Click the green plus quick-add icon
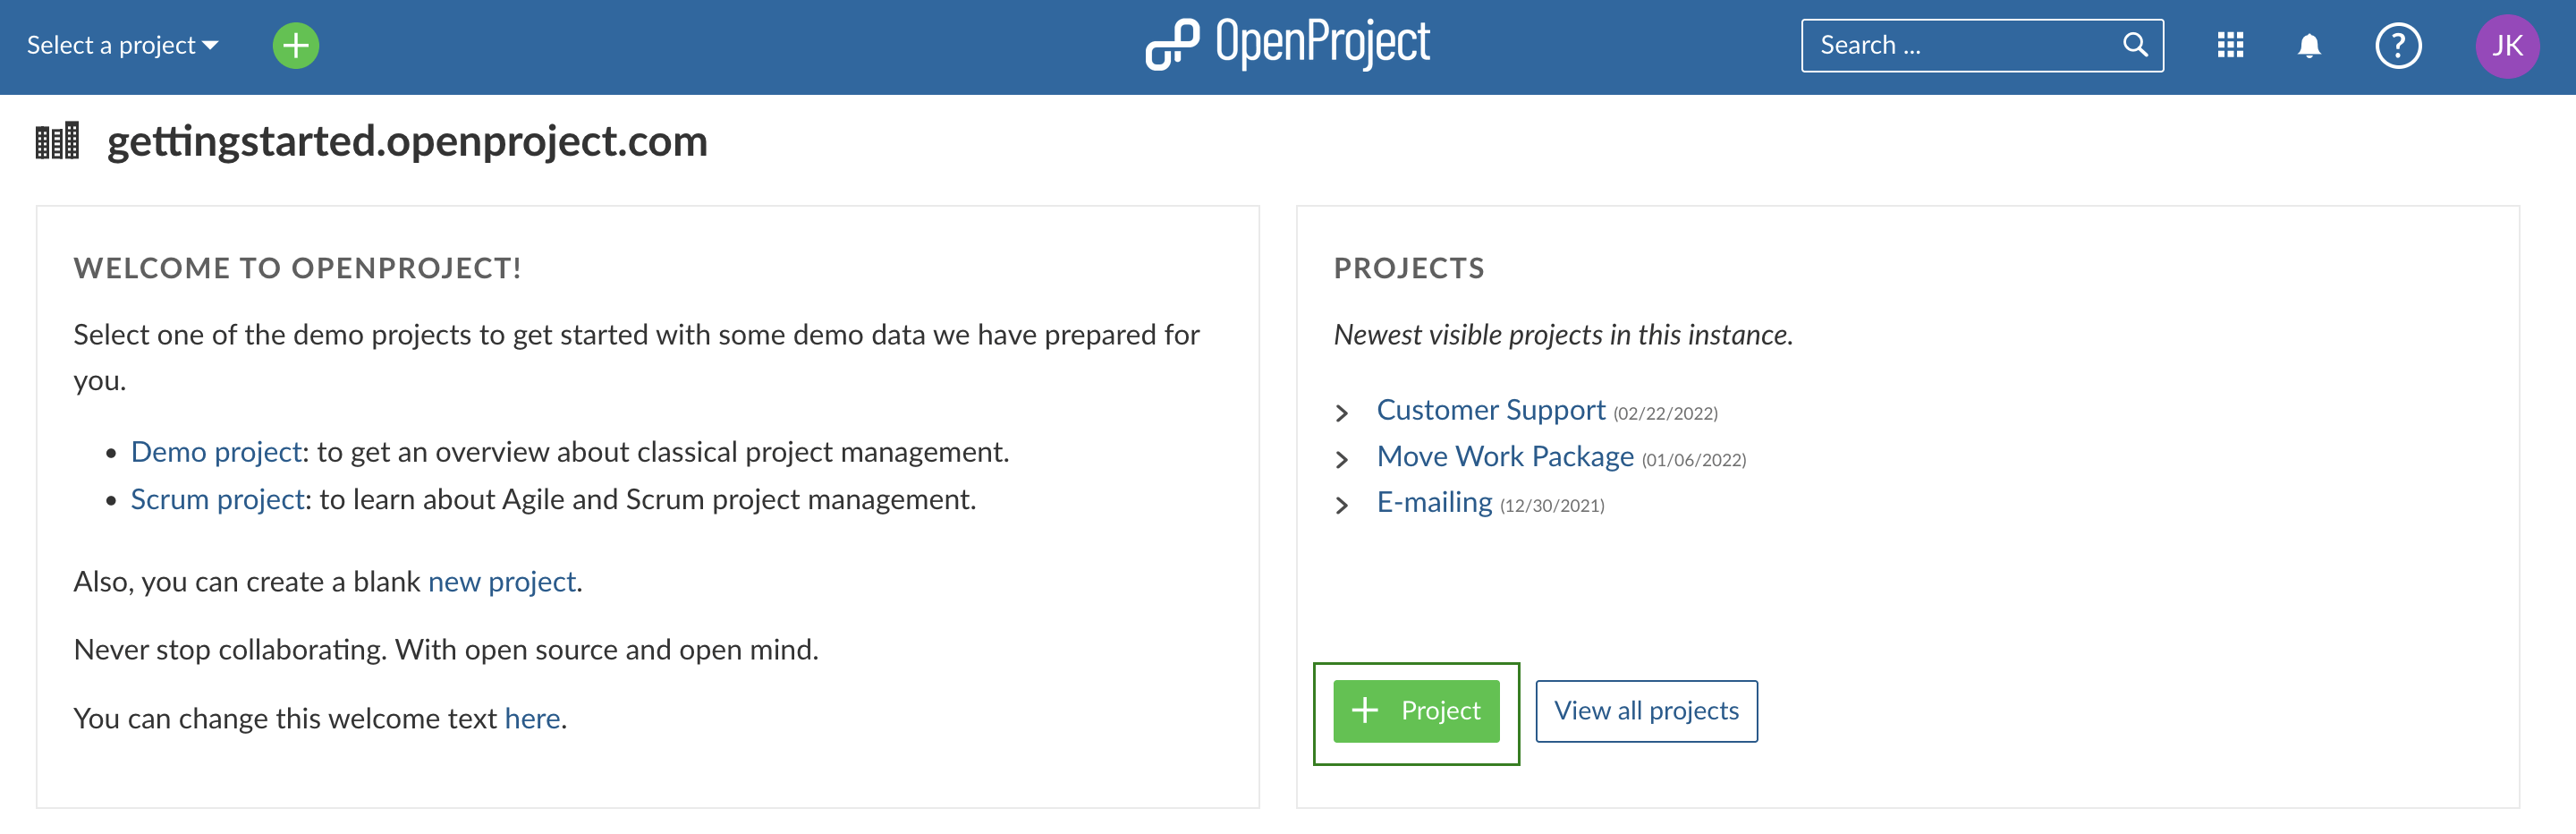This screenshot has width=2576, height=834. click(x=296, y=46)
